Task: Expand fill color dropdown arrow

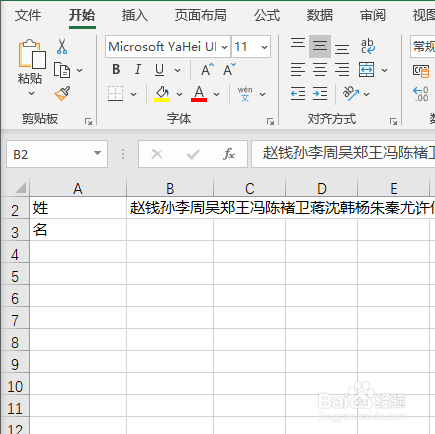Action: (179, 94)
